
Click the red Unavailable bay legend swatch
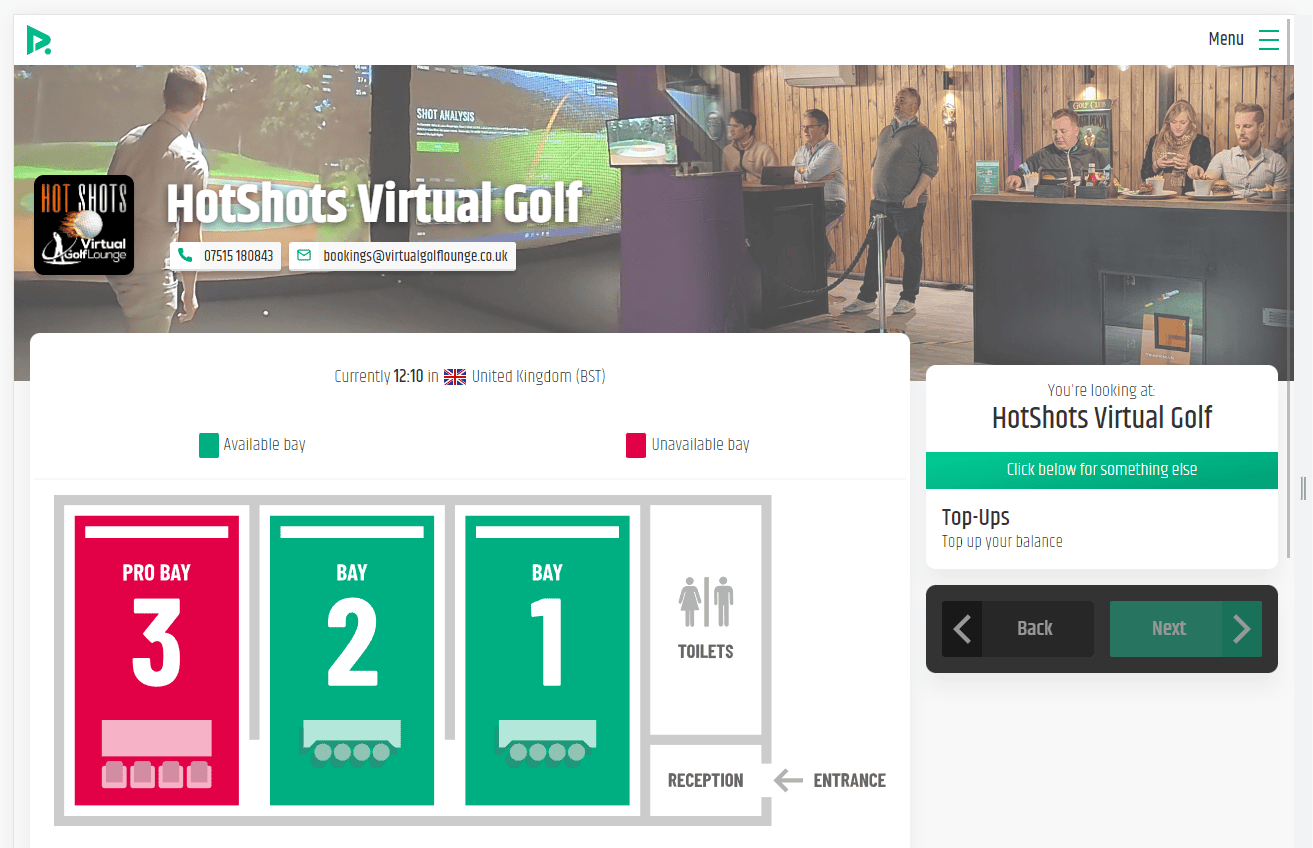[636, 445]
